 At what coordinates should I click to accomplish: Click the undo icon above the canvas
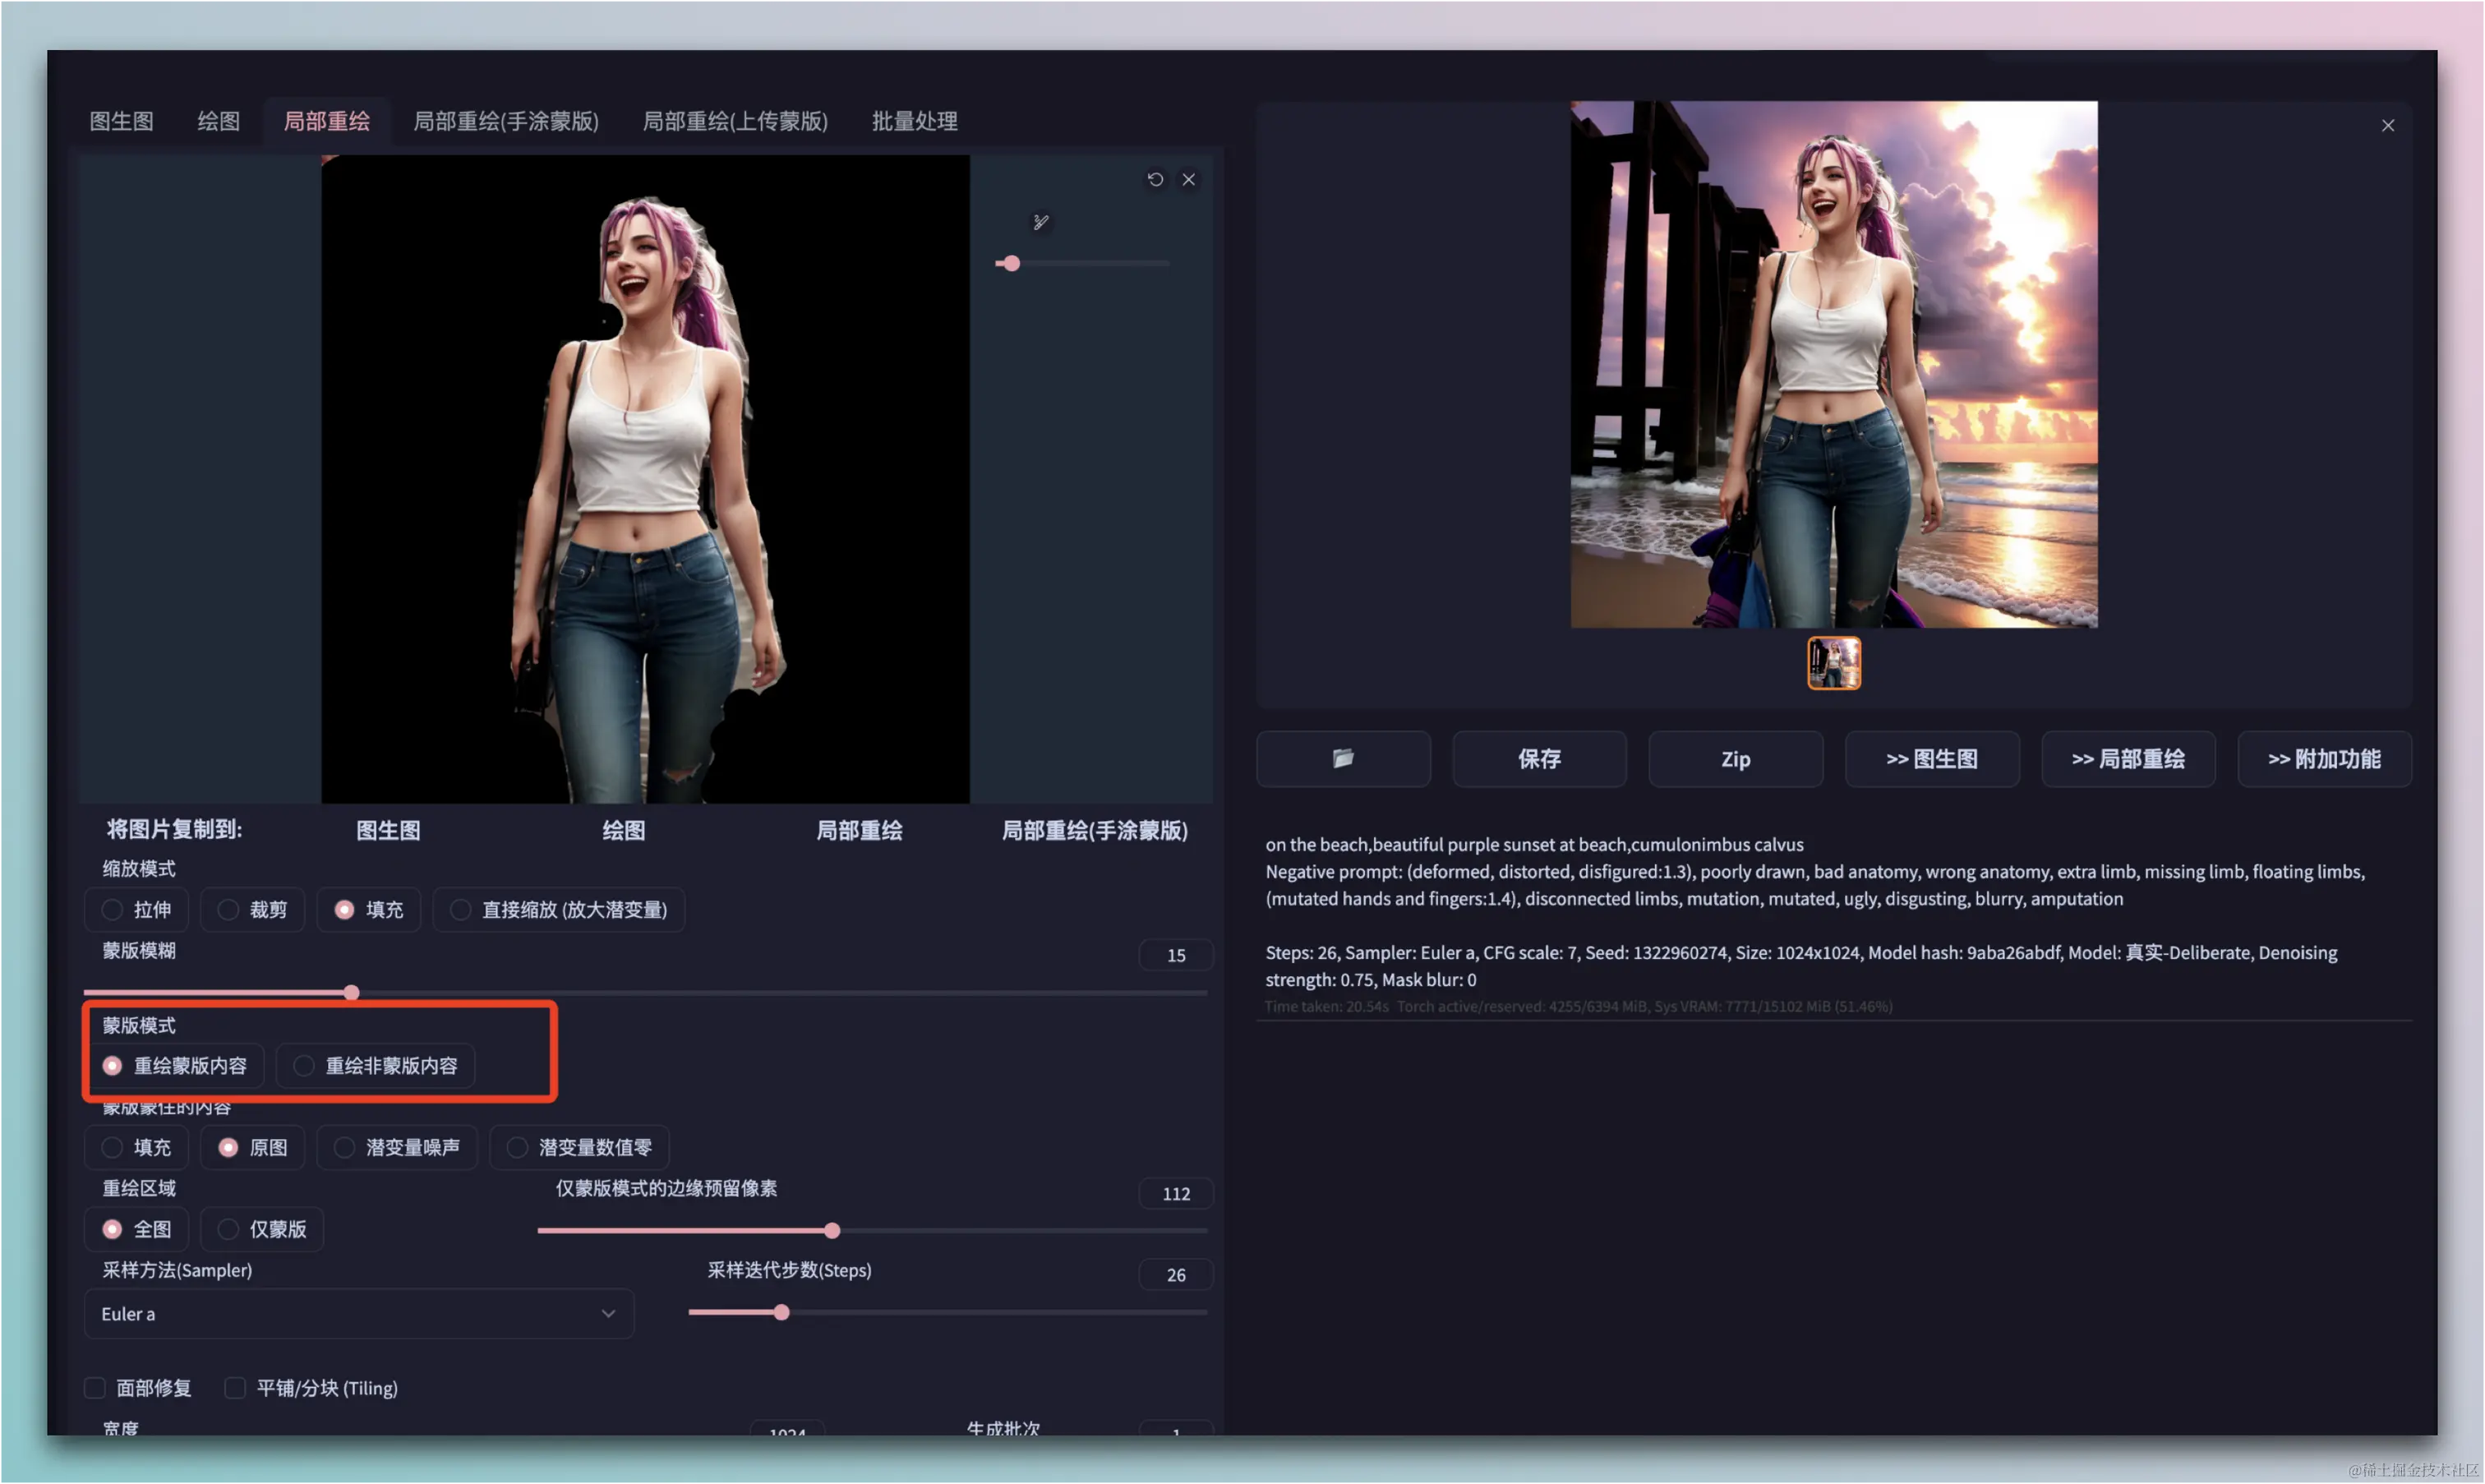point(1155,179)
